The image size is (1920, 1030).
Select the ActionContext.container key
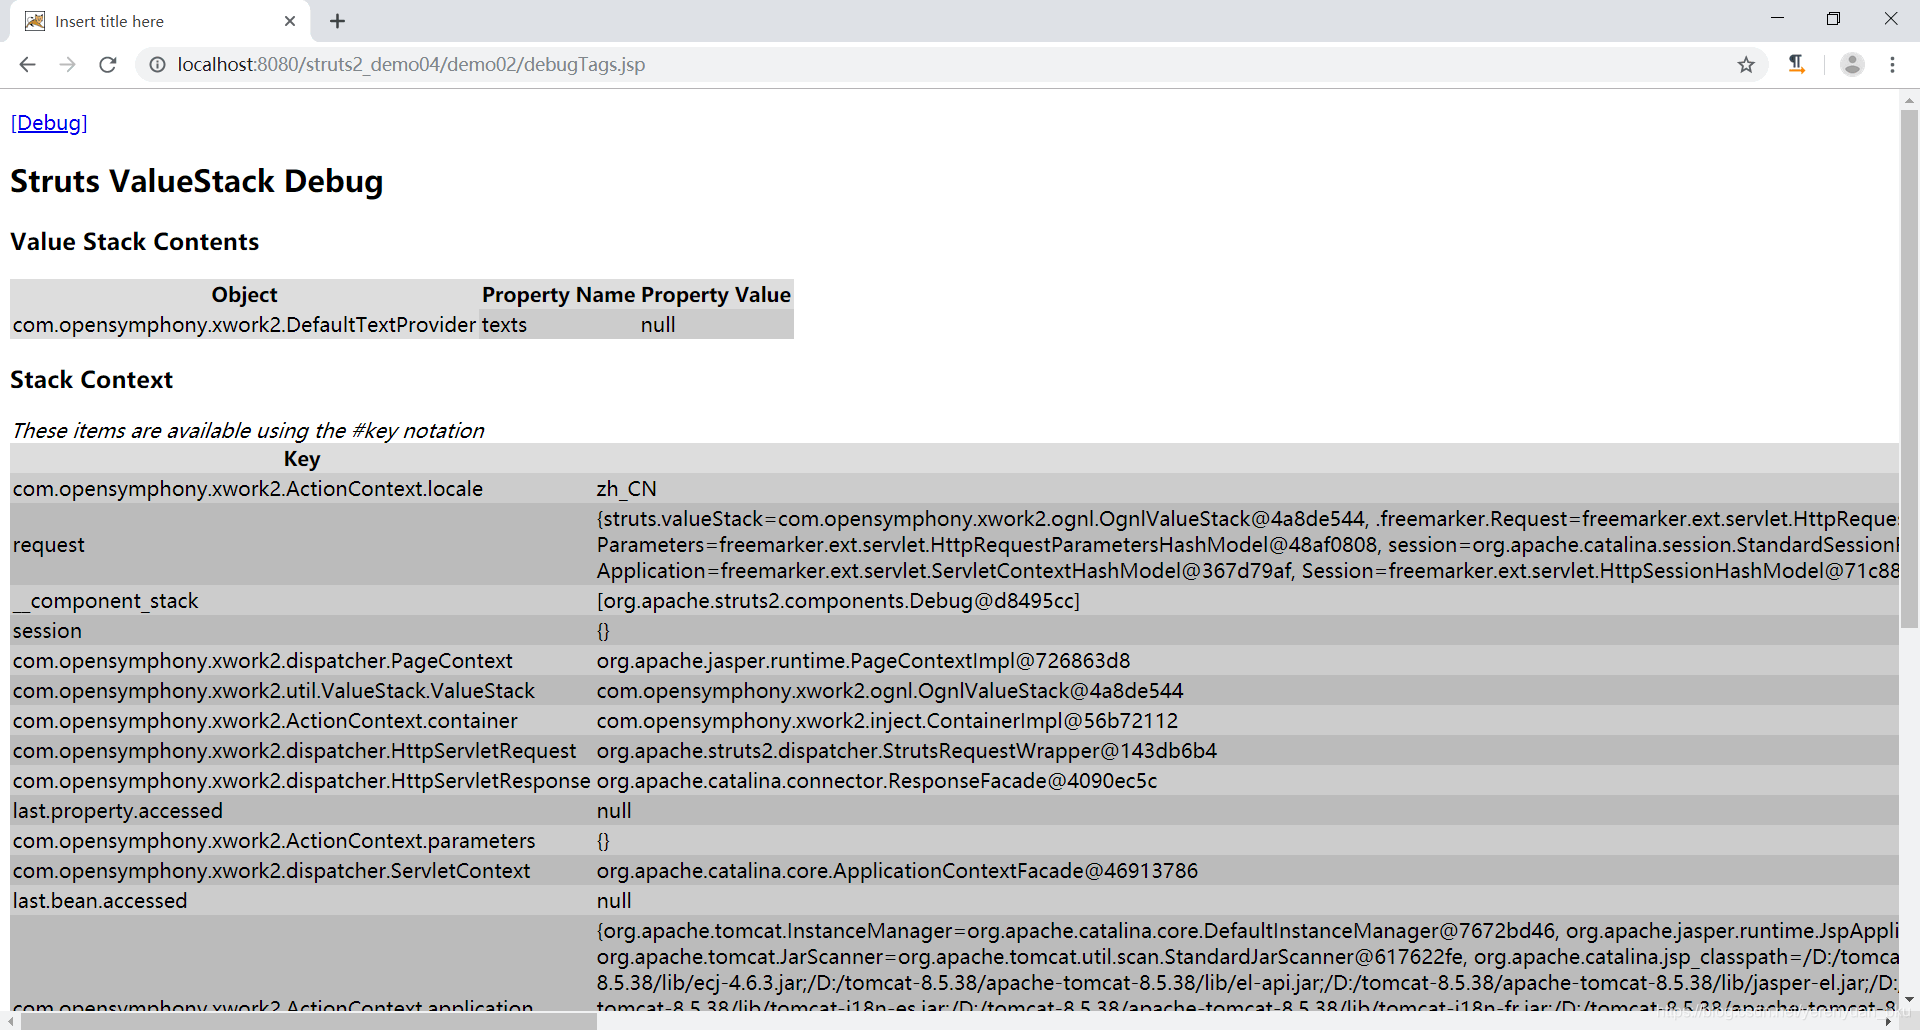tap(302, 721)
